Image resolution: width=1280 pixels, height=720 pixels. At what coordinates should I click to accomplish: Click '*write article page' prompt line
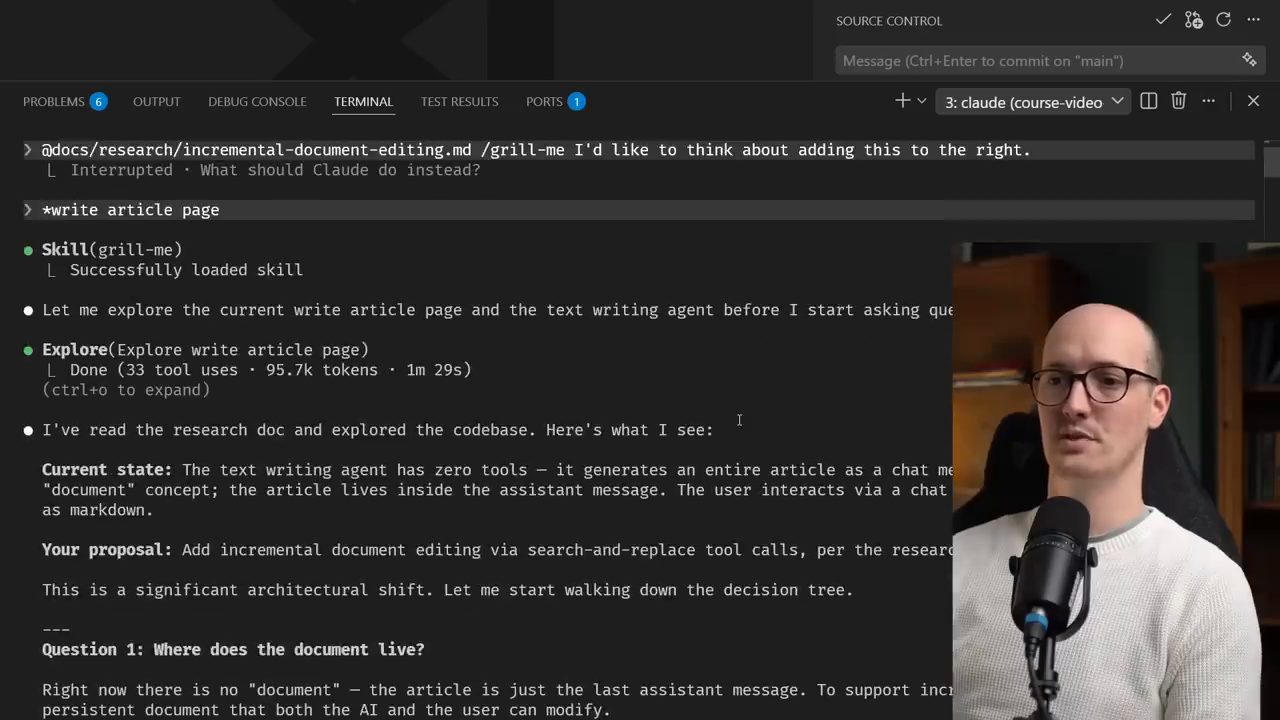[131, 210]
